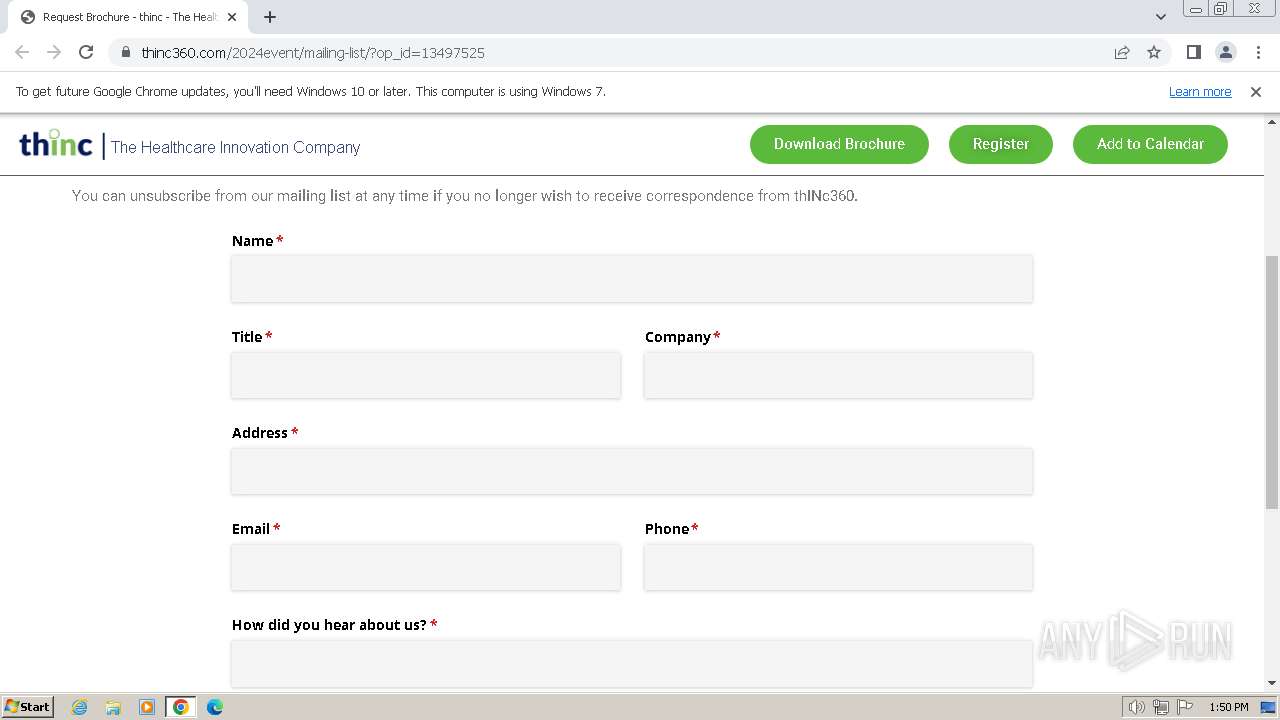Image resolution: width=1280 pixels, height=720 pixels.
Task: Reload the page with the refresh icon
Action: coord(86,52)
